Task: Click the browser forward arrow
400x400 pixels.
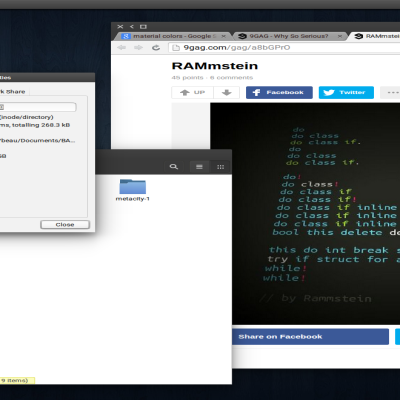Action: [x=138, y=48]
